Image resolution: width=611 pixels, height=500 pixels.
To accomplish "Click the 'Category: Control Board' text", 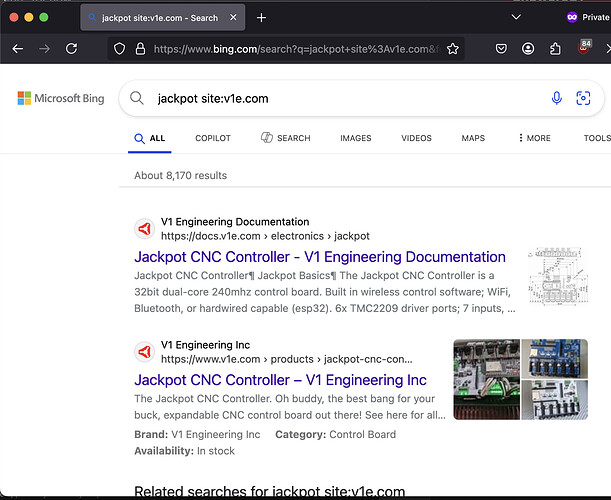I will 336,435.
